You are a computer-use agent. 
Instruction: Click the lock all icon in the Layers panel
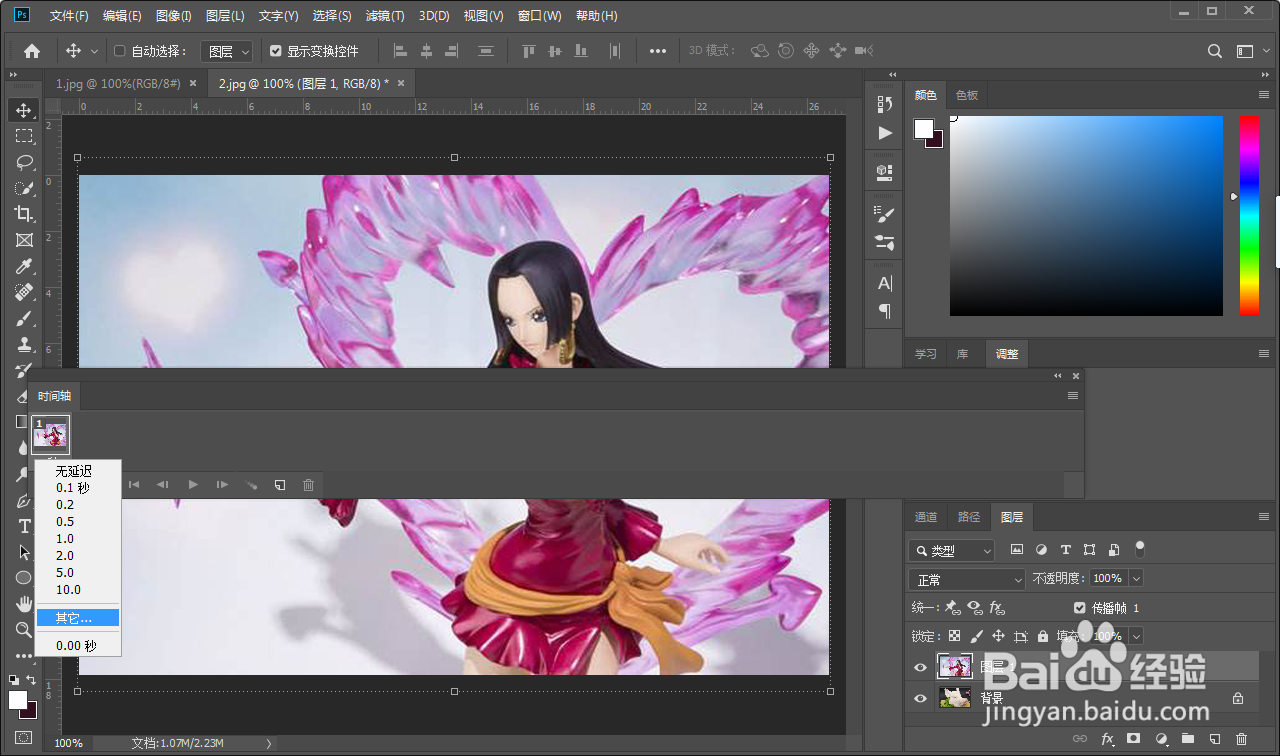click(1043, 636)
